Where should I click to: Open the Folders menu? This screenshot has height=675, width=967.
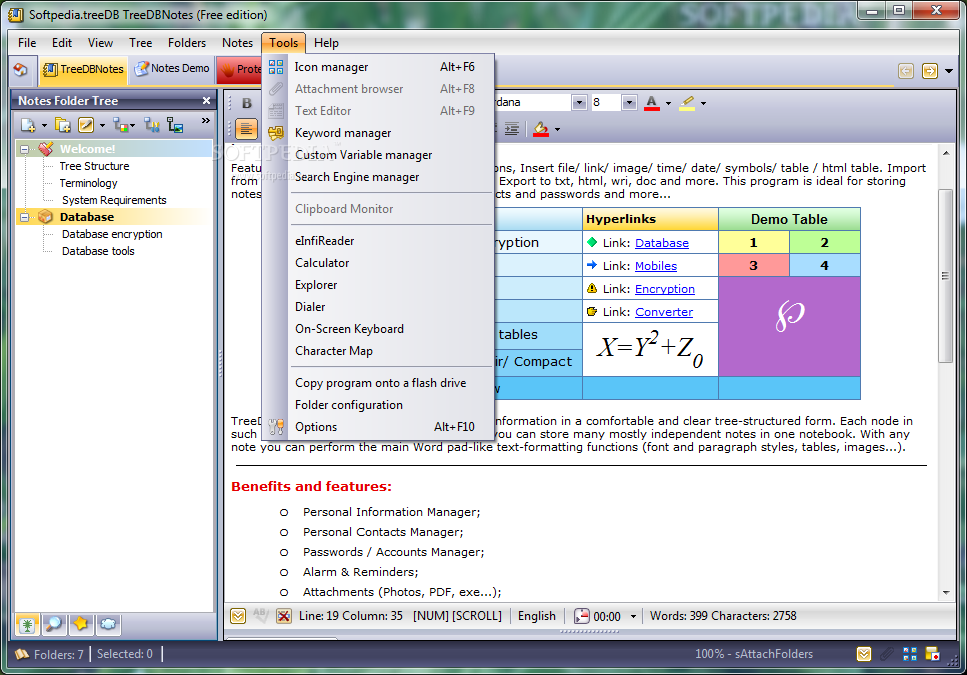coord(187,43)
